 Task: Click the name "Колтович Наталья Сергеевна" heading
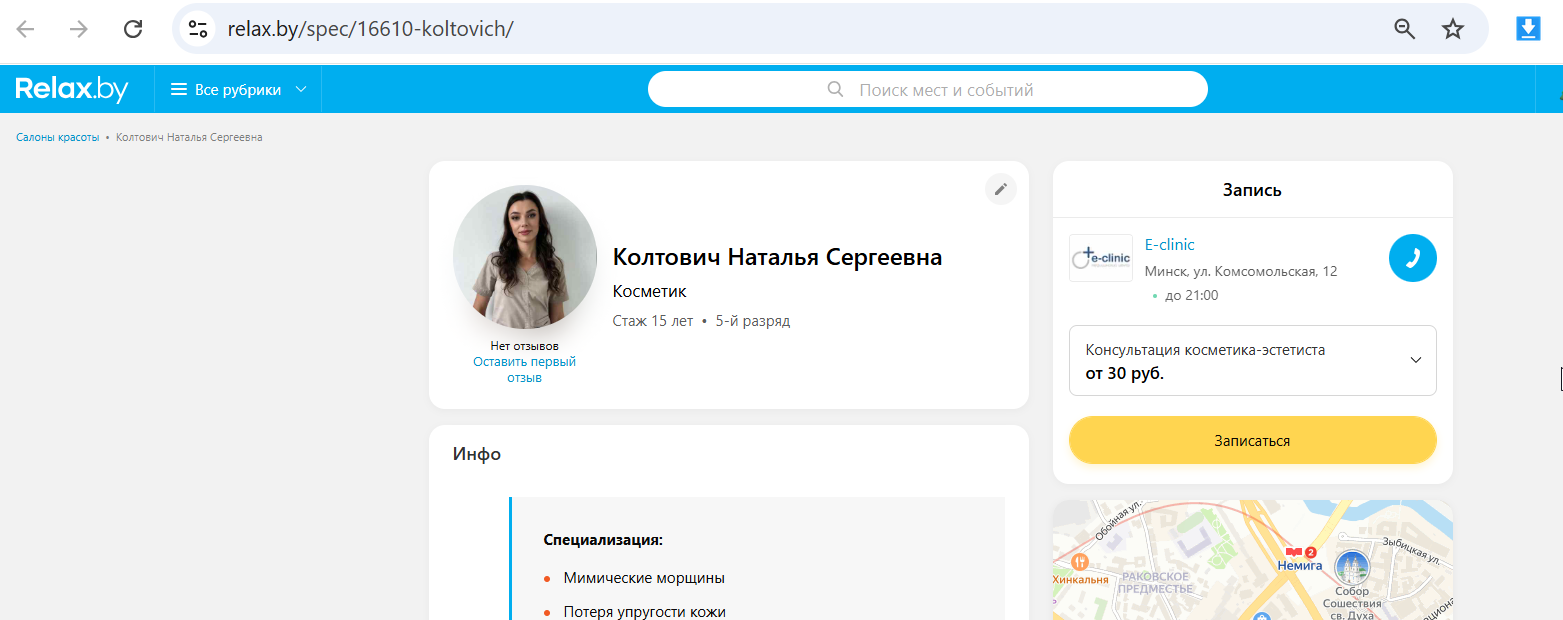[777, 257]
